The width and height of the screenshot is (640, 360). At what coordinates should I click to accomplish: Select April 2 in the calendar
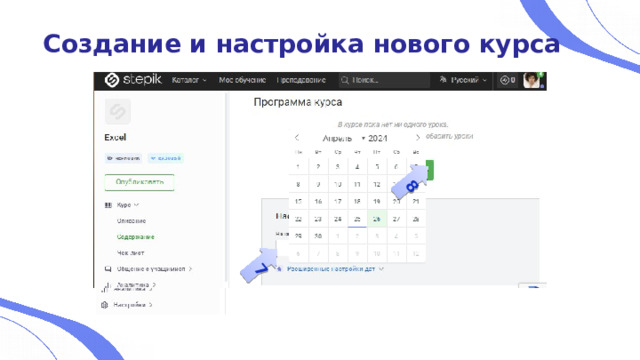coord(318,167)
